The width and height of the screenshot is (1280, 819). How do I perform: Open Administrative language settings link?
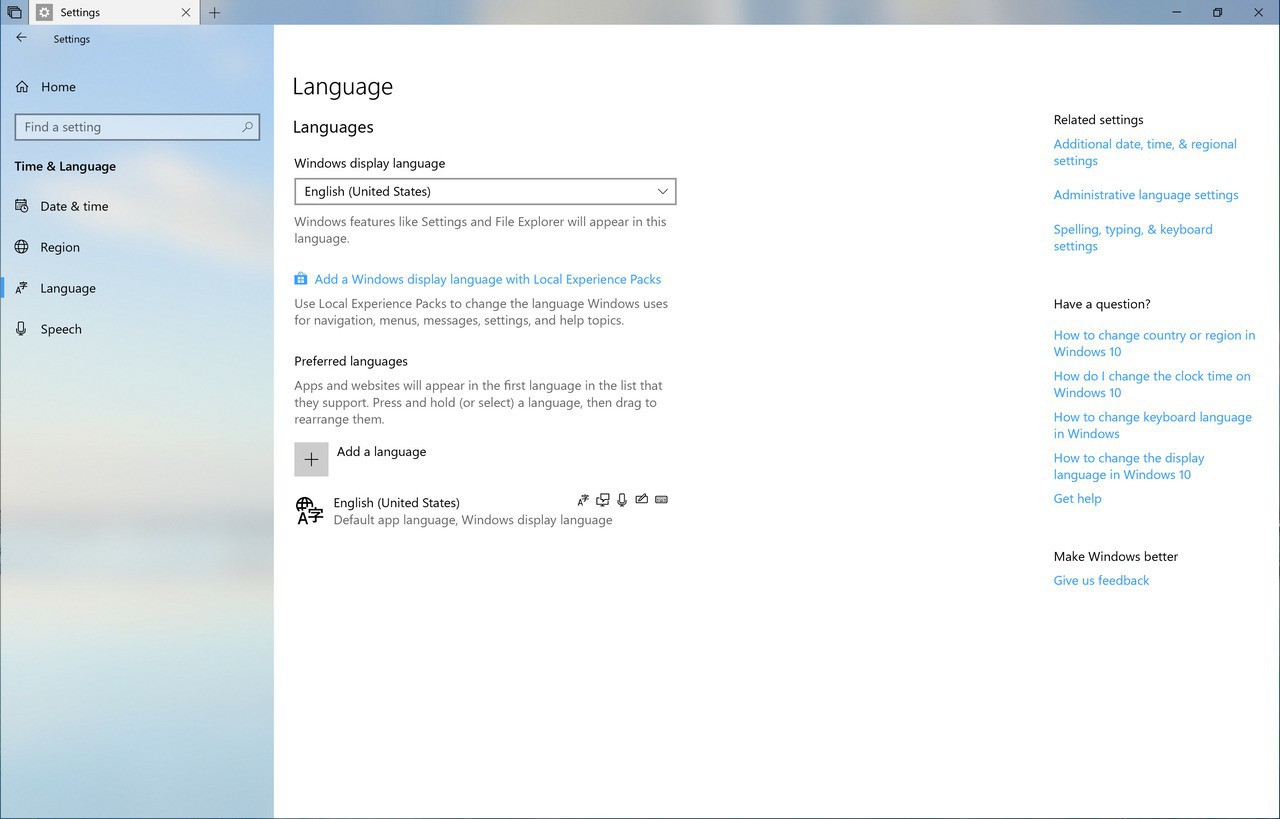pos(1146,195)
